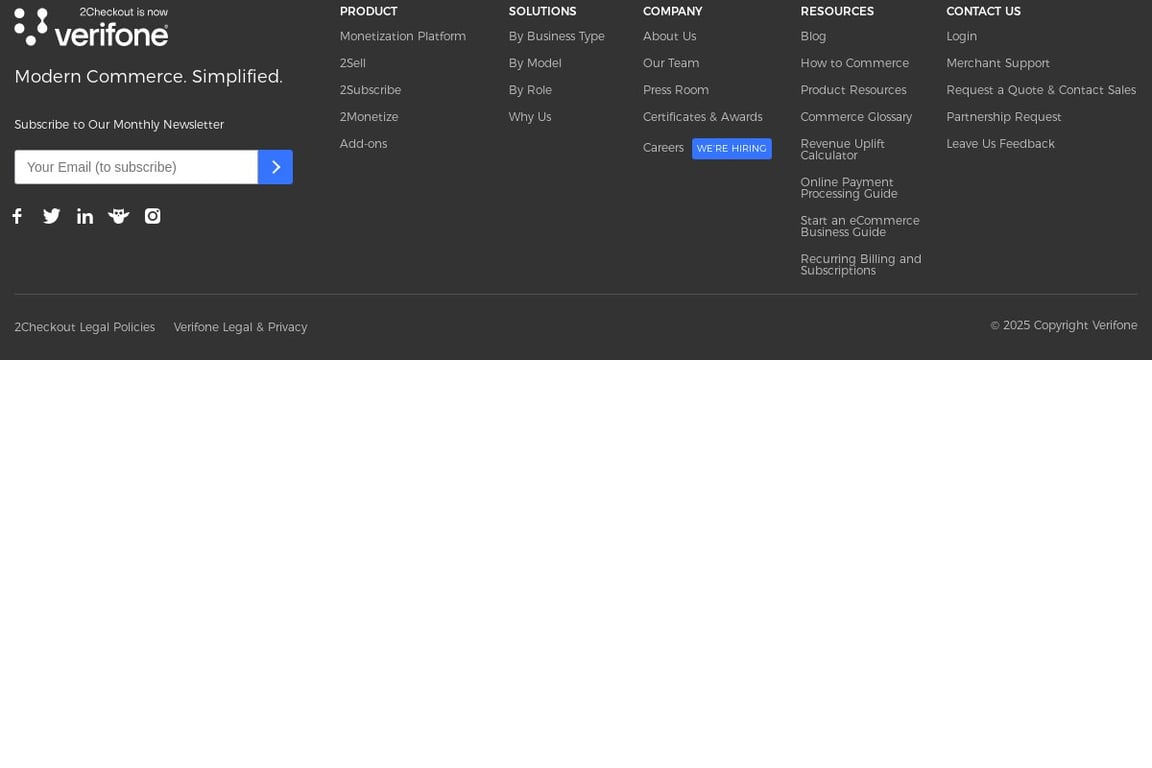Viewport: 1152px width, 768px height.
Task: Click the SOLUTIONS column heading
Action: pyautogui.click(x=542, y=11)
